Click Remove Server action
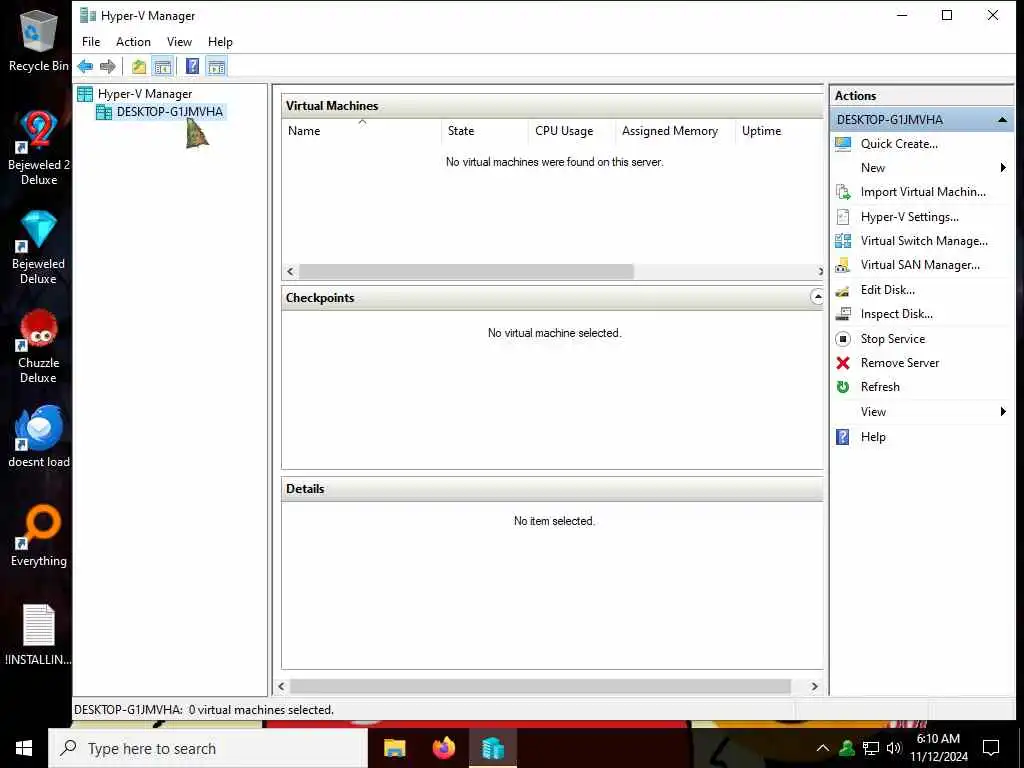The image size is (1024, 768). (x=899, y=363)
